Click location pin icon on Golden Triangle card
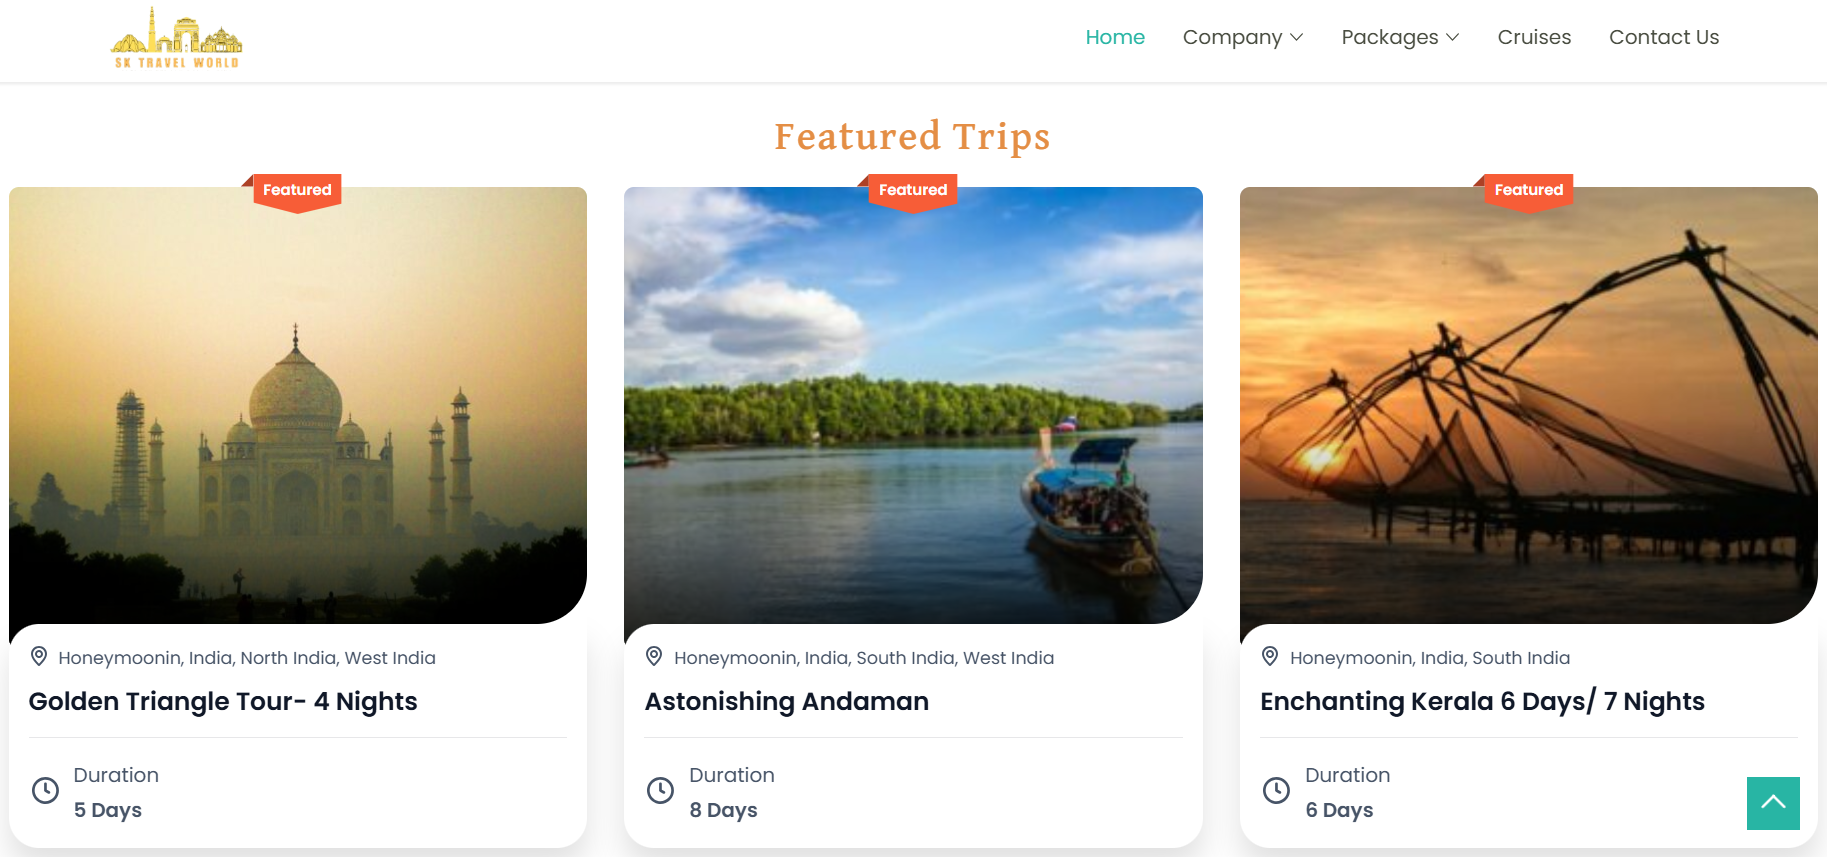Viewport: 1827px width, 857px height. click(x=39, y=656)
